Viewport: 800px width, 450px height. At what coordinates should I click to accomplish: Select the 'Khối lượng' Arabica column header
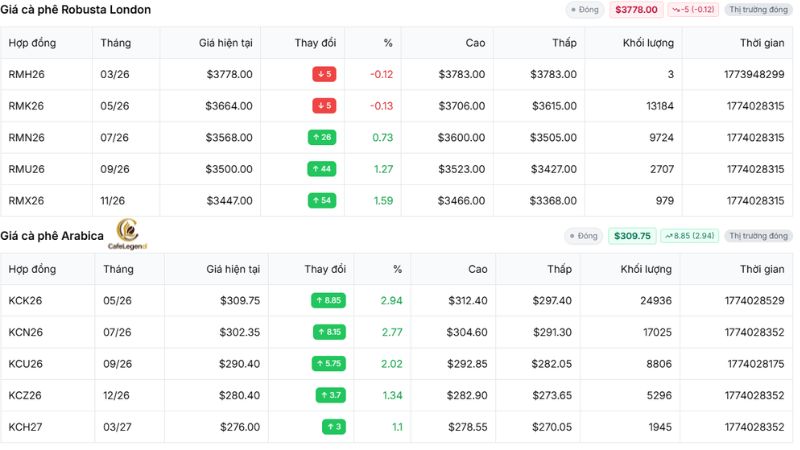[646, 269]
